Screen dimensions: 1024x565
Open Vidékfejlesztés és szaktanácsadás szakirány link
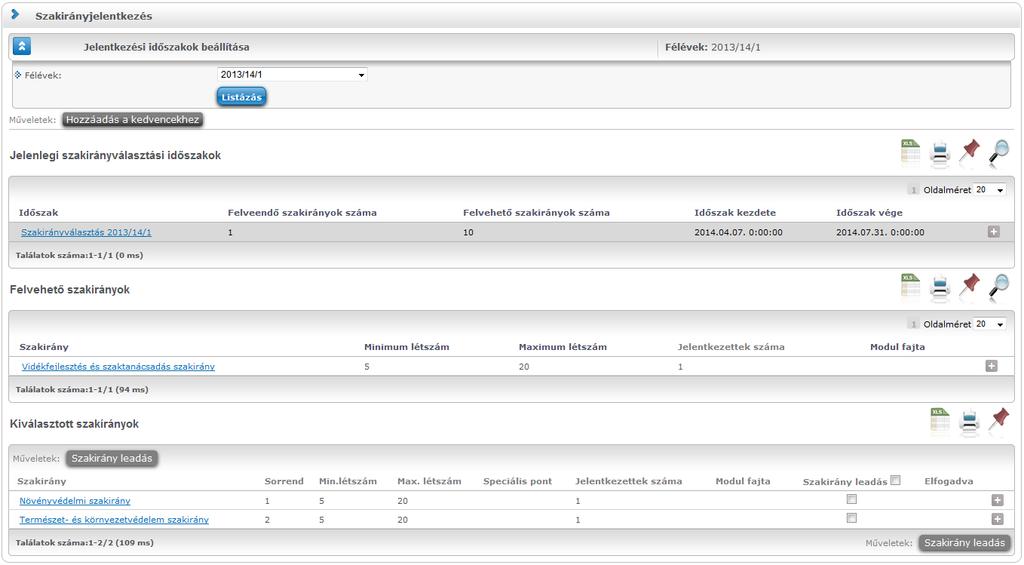[118, 366]
